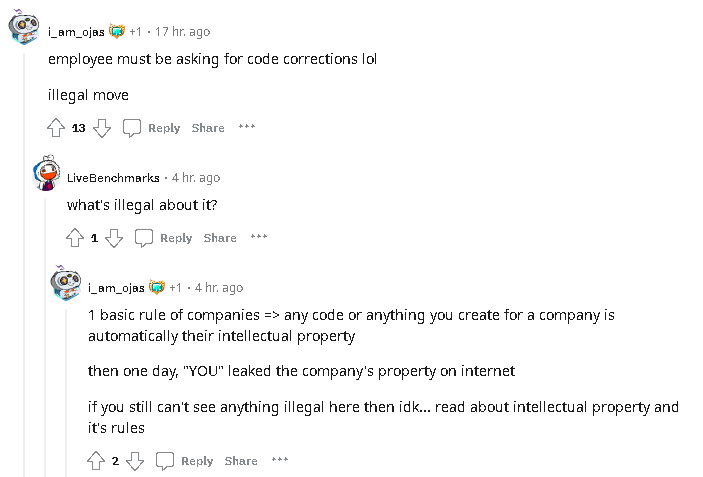Downvote the LiveBenchmarks comment
703x477 pixels.
pos(114,238)
